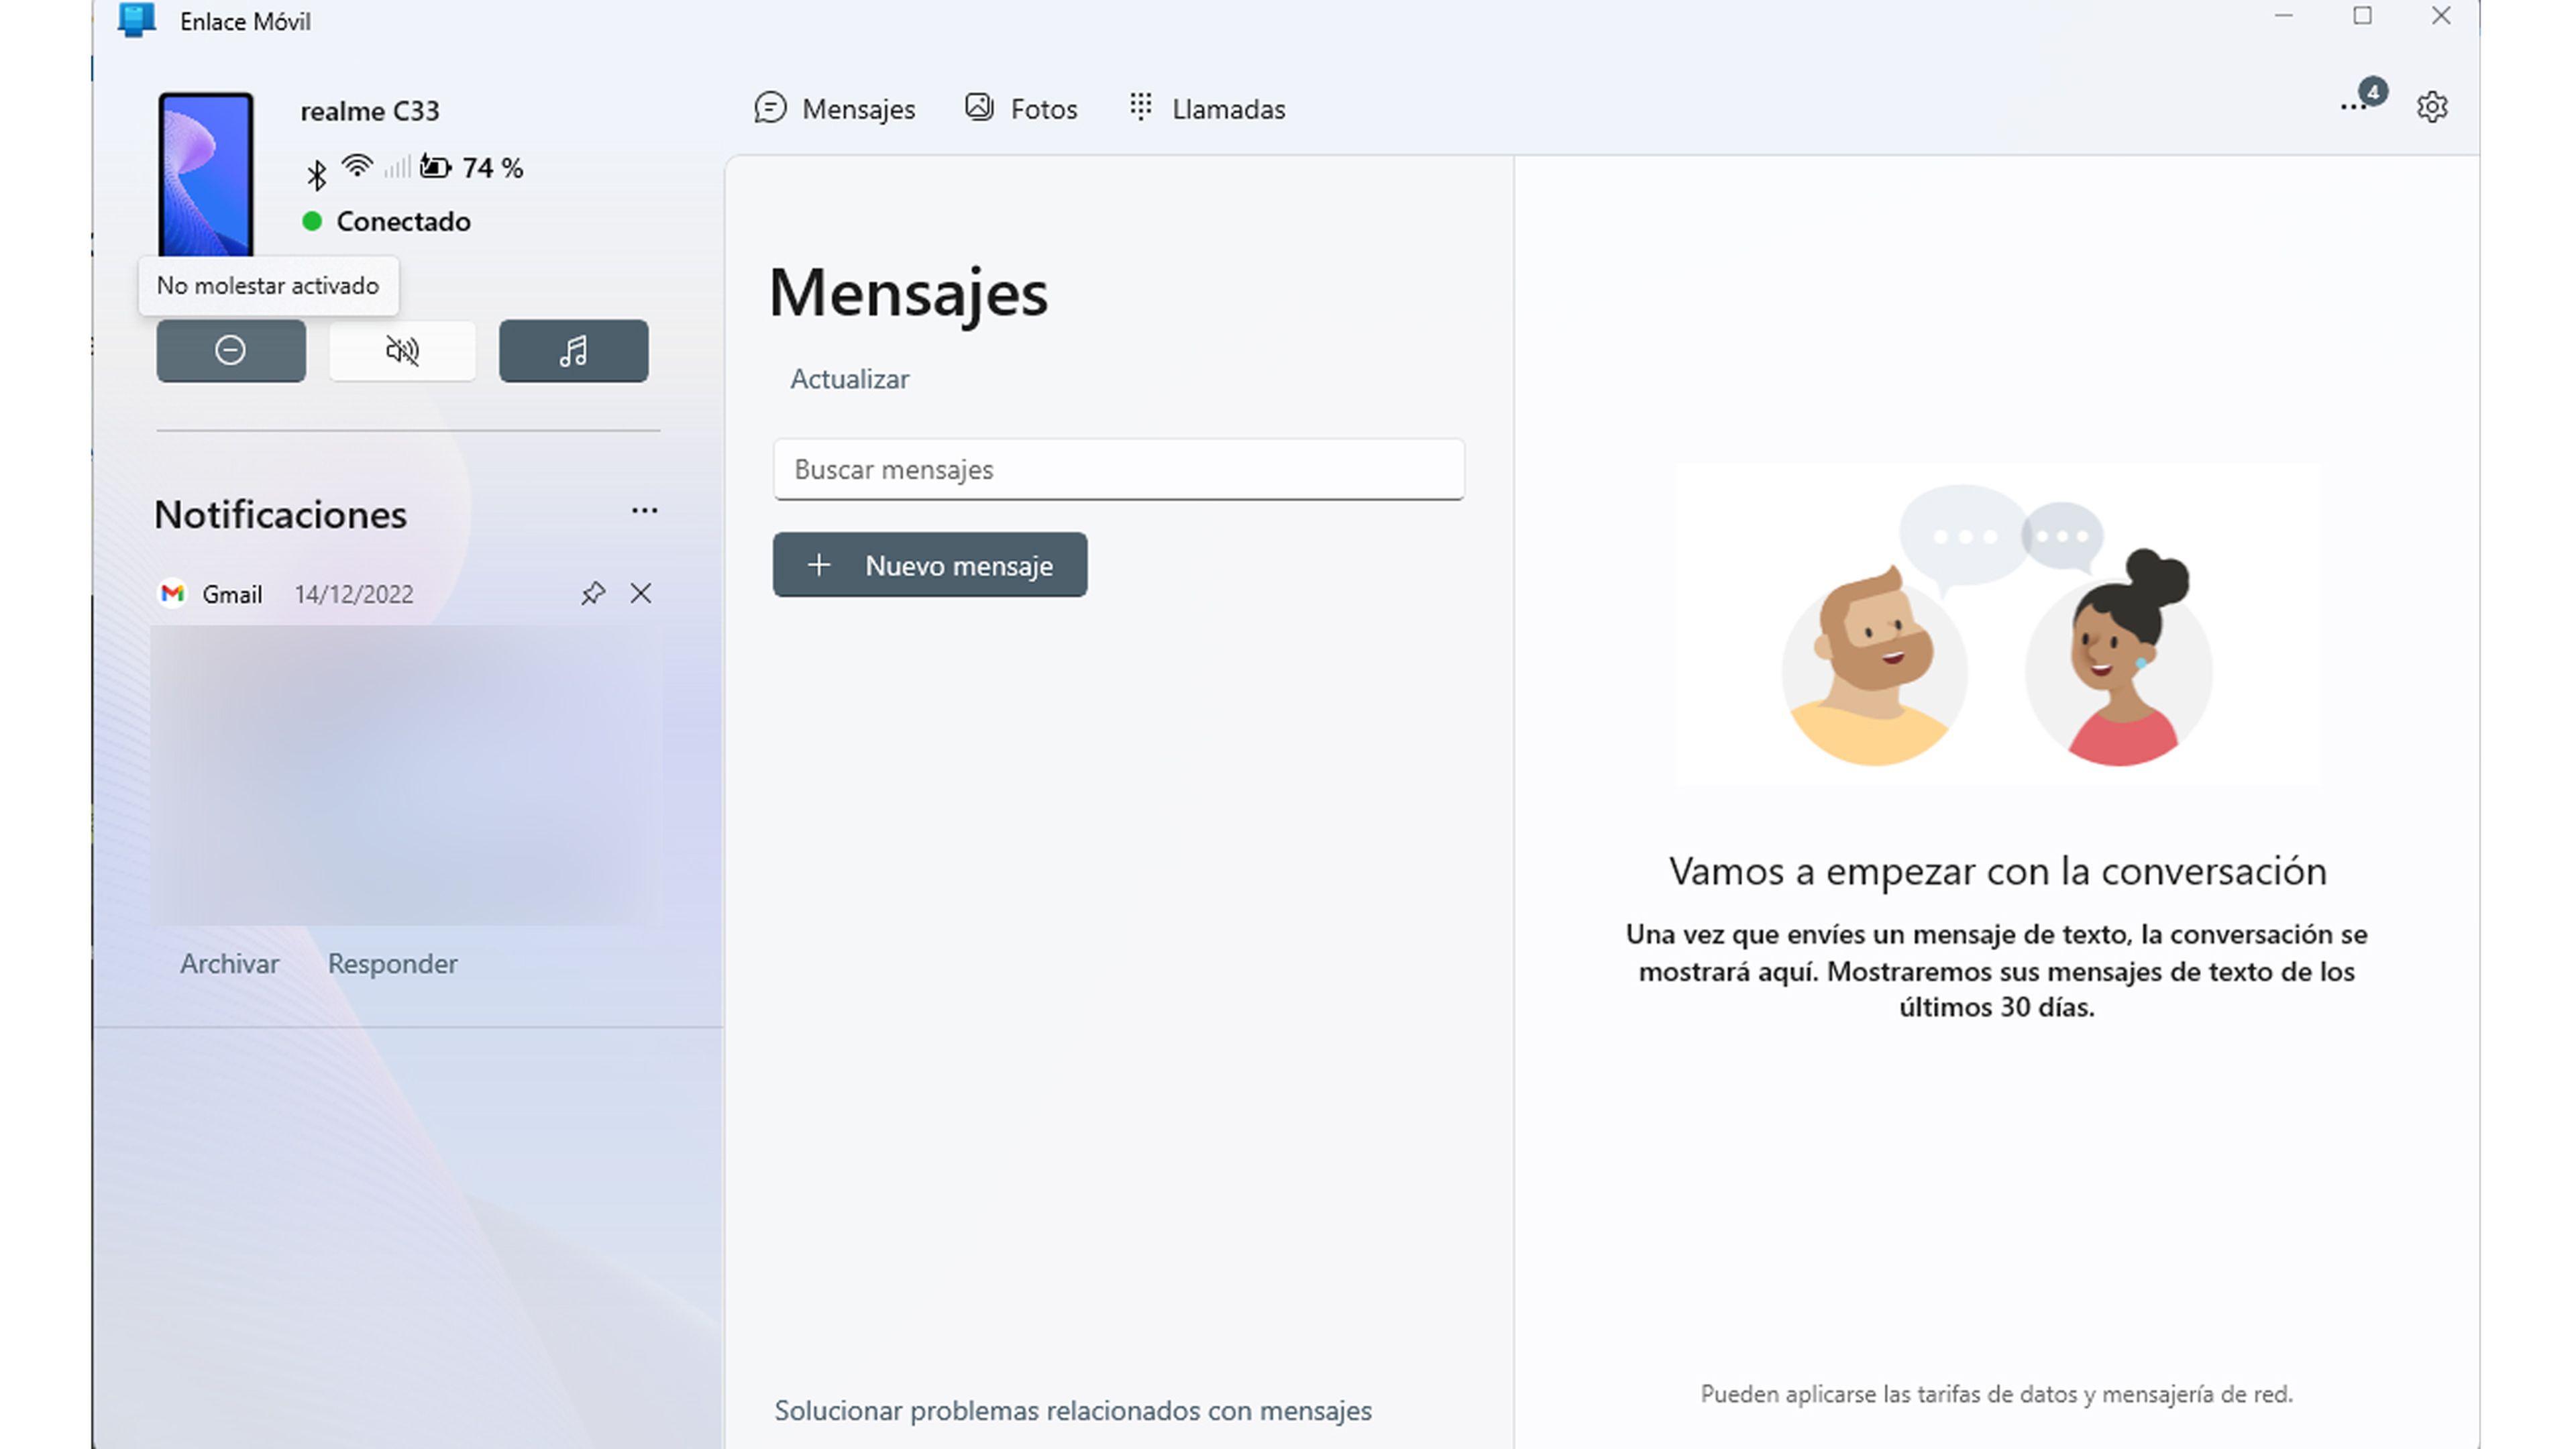Viewport: 2576px width, 1449px height.
Task: Toggle the Do Not Disturb button
Action: 231,351
